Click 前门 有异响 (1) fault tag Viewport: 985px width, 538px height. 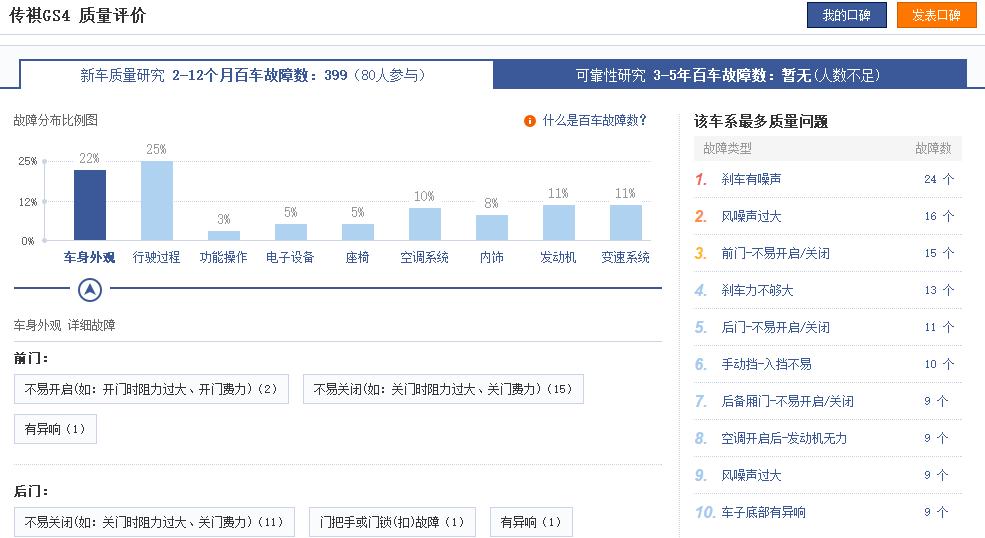[55, 429]
